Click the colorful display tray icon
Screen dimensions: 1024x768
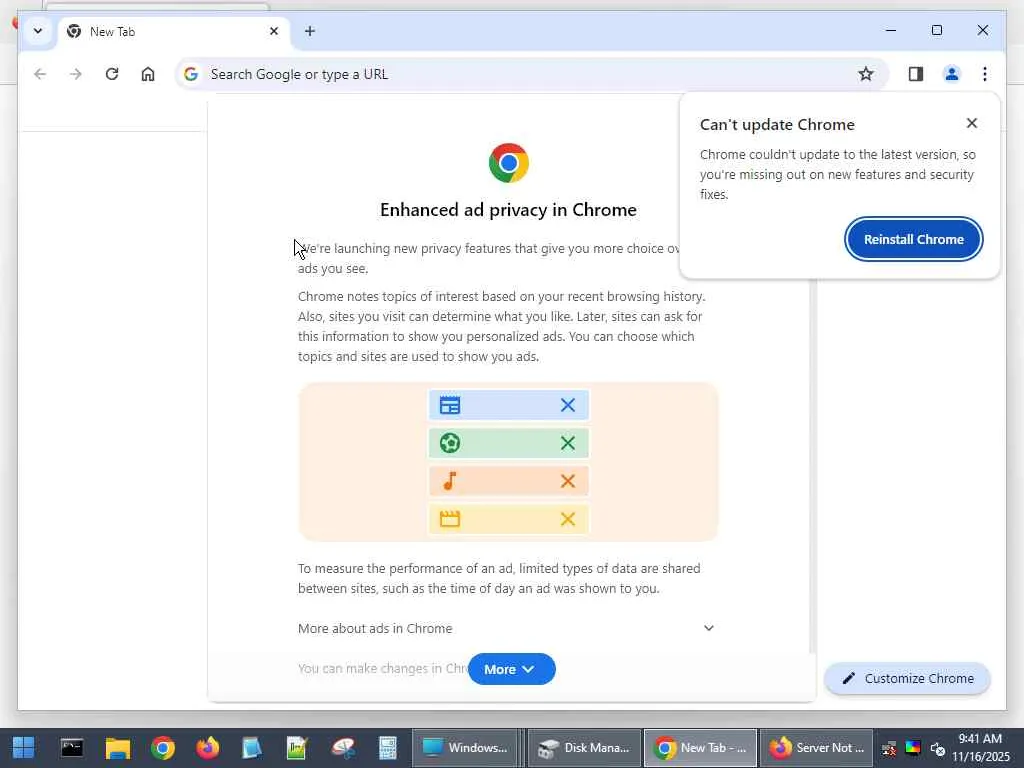click(913, 748)
